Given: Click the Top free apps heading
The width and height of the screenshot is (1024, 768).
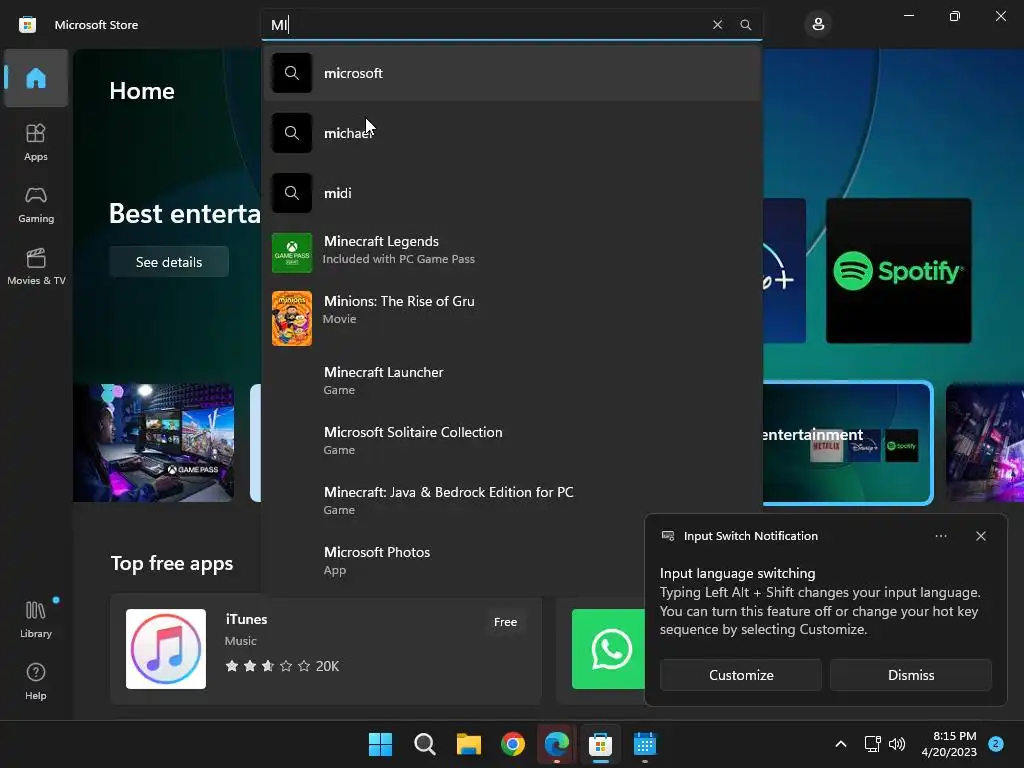Looking at the screenshot, I should click(x=172, y=563).
